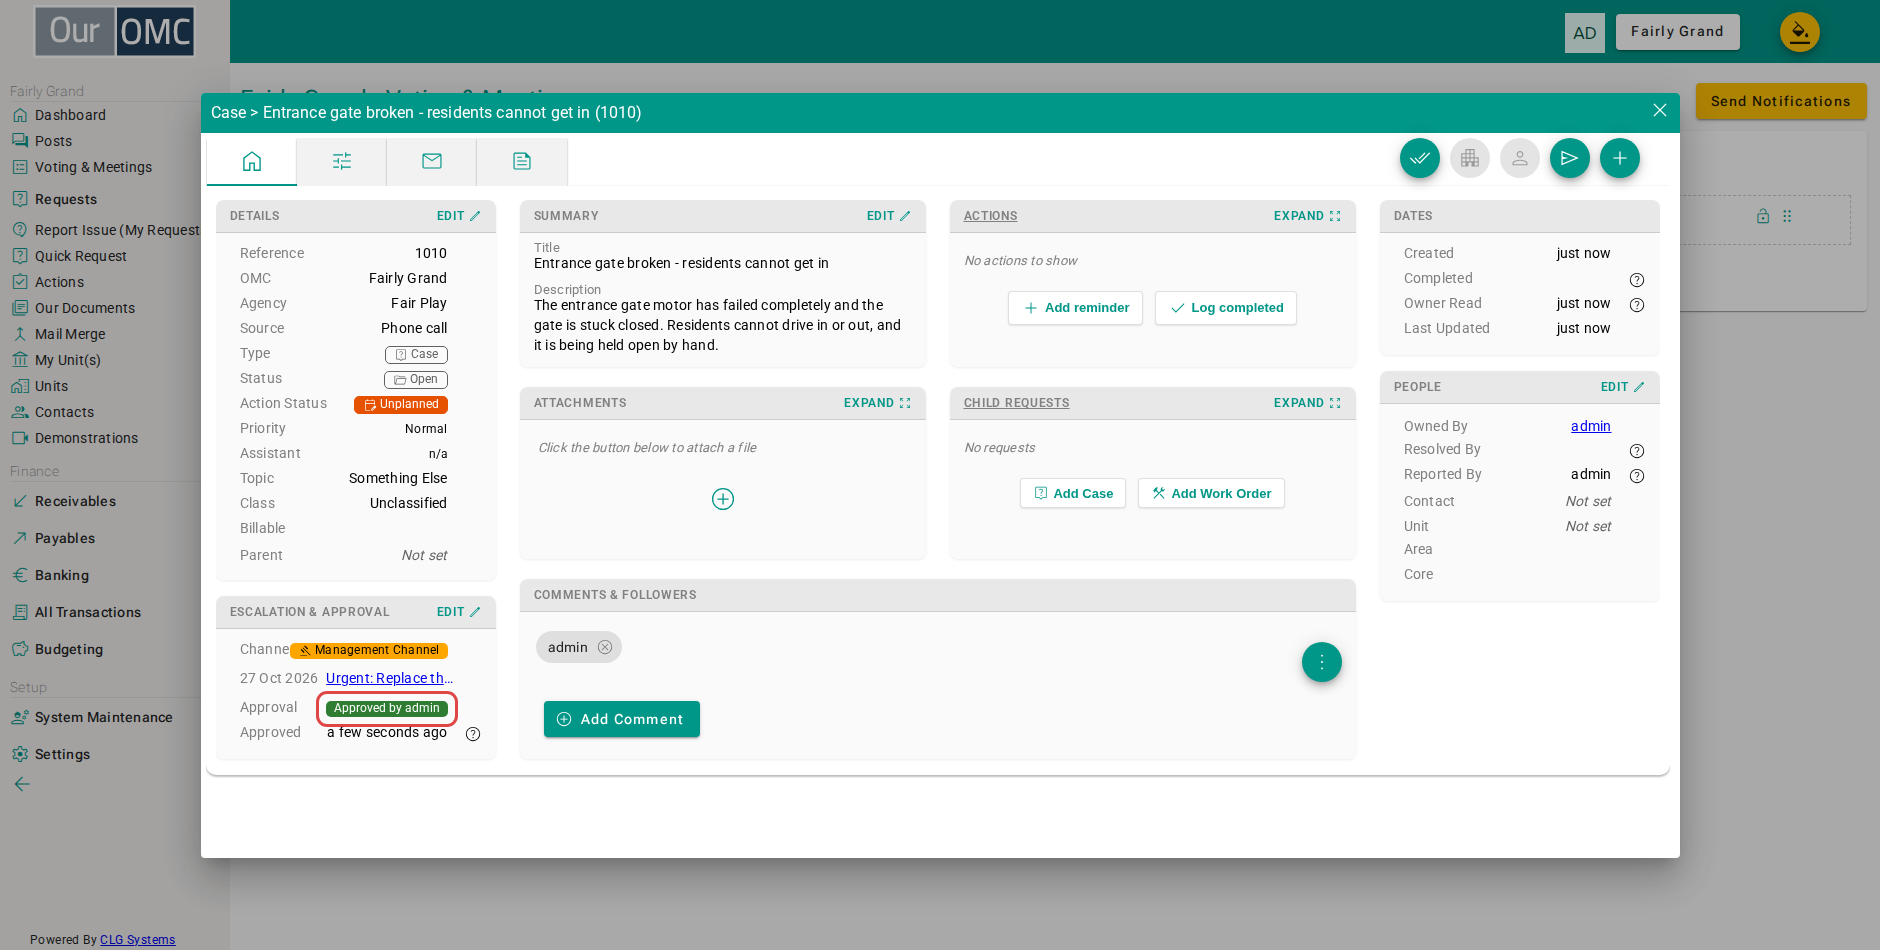Click the Approved by admin badge
This screenshot has height=950, width=1880.
[x=387, y=708]
